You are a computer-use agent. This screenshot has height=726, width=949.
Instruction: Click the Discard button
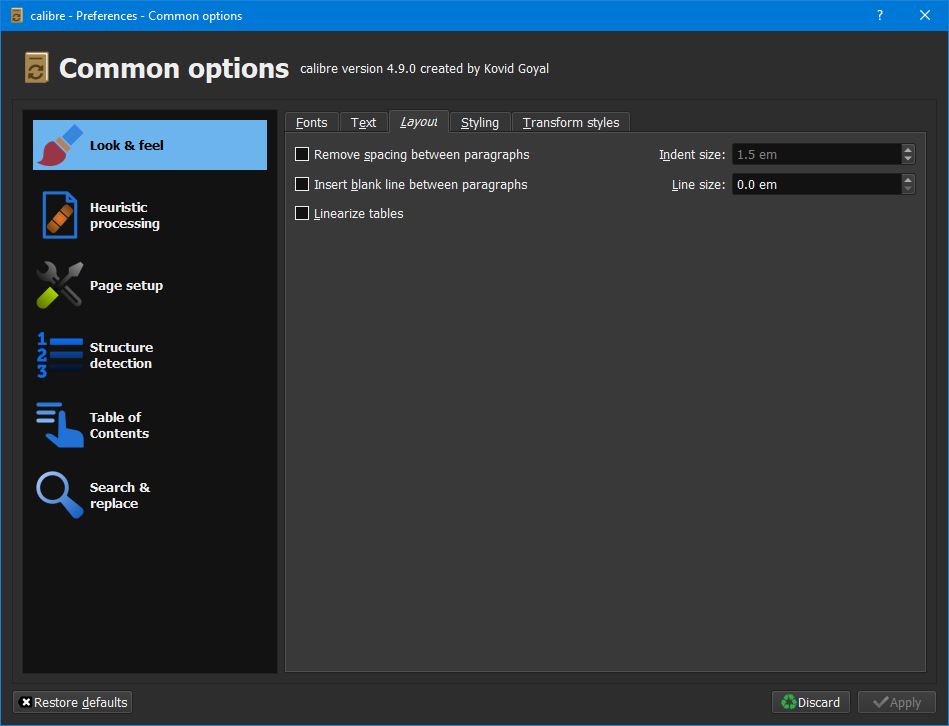[x=810, y=702]
